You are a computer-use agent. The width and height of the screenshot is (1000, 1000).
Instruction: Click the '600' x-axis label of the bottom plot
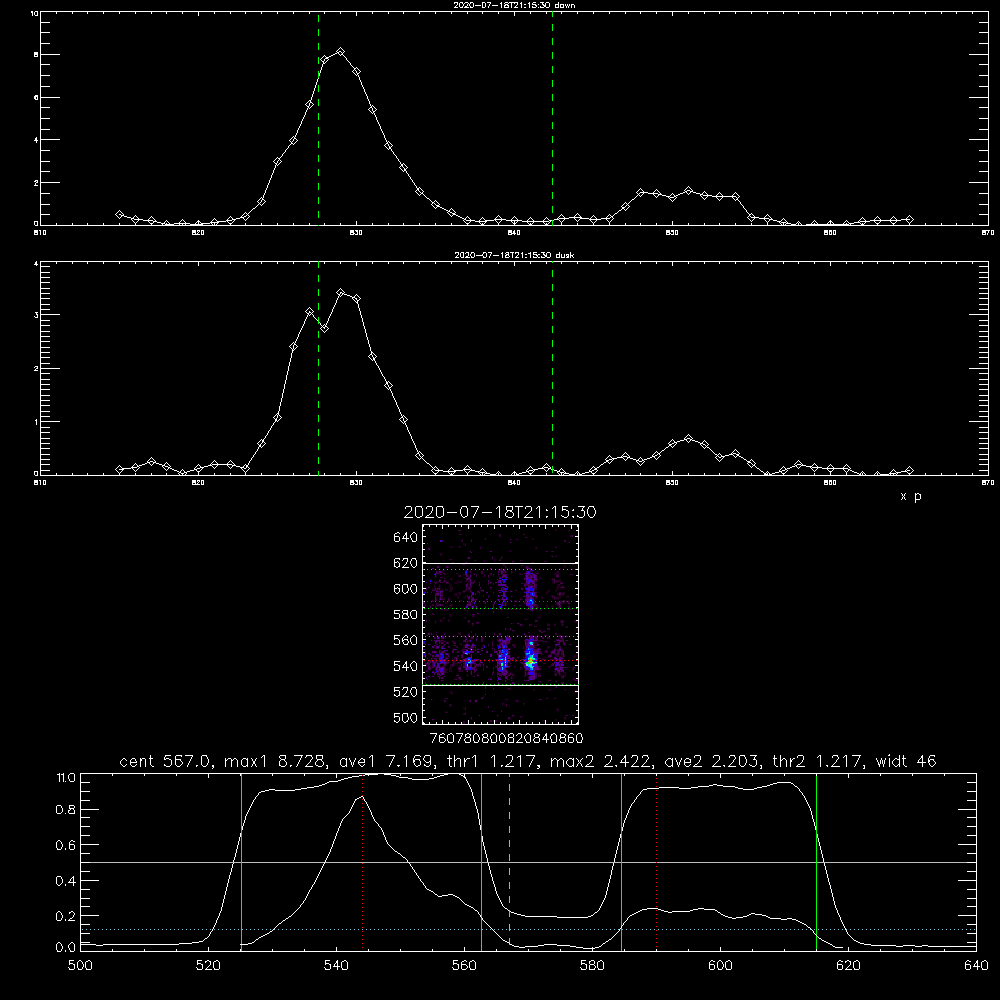720,966
